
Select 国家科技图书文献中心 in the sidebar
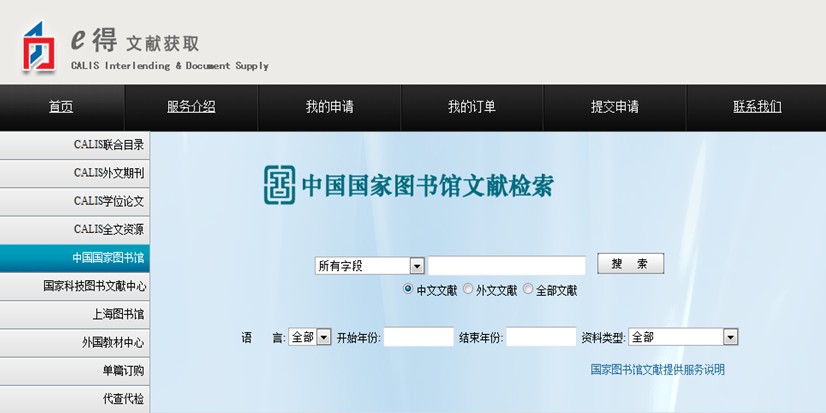74,287
